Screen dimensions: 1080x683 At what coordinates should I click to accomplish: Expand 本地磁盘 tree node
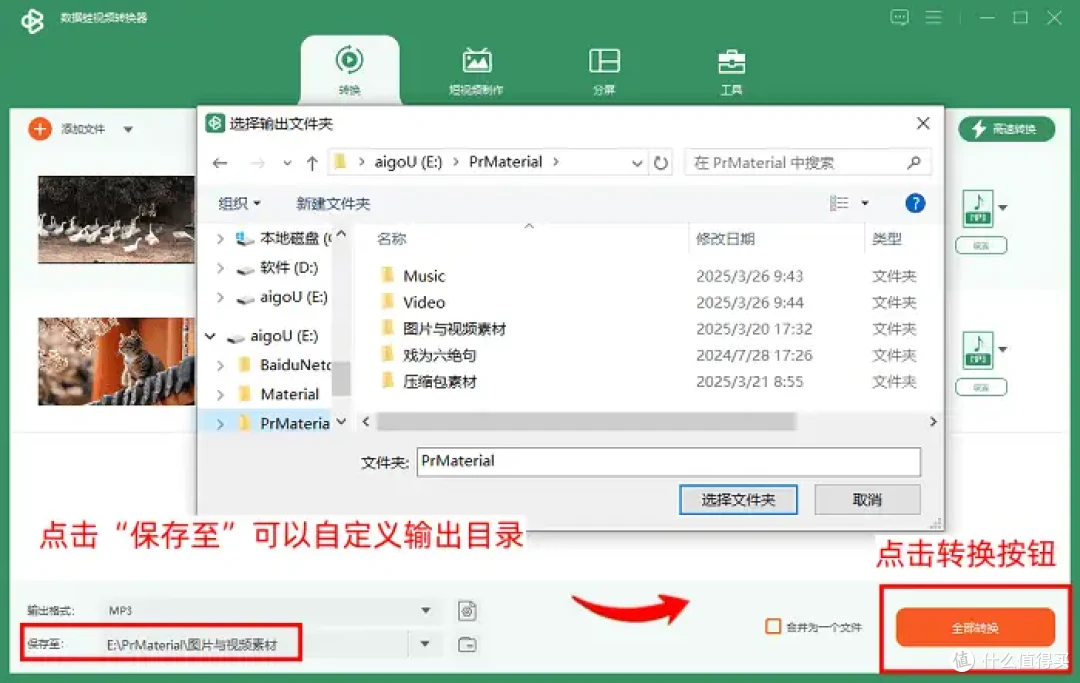[x=220, y=239]
